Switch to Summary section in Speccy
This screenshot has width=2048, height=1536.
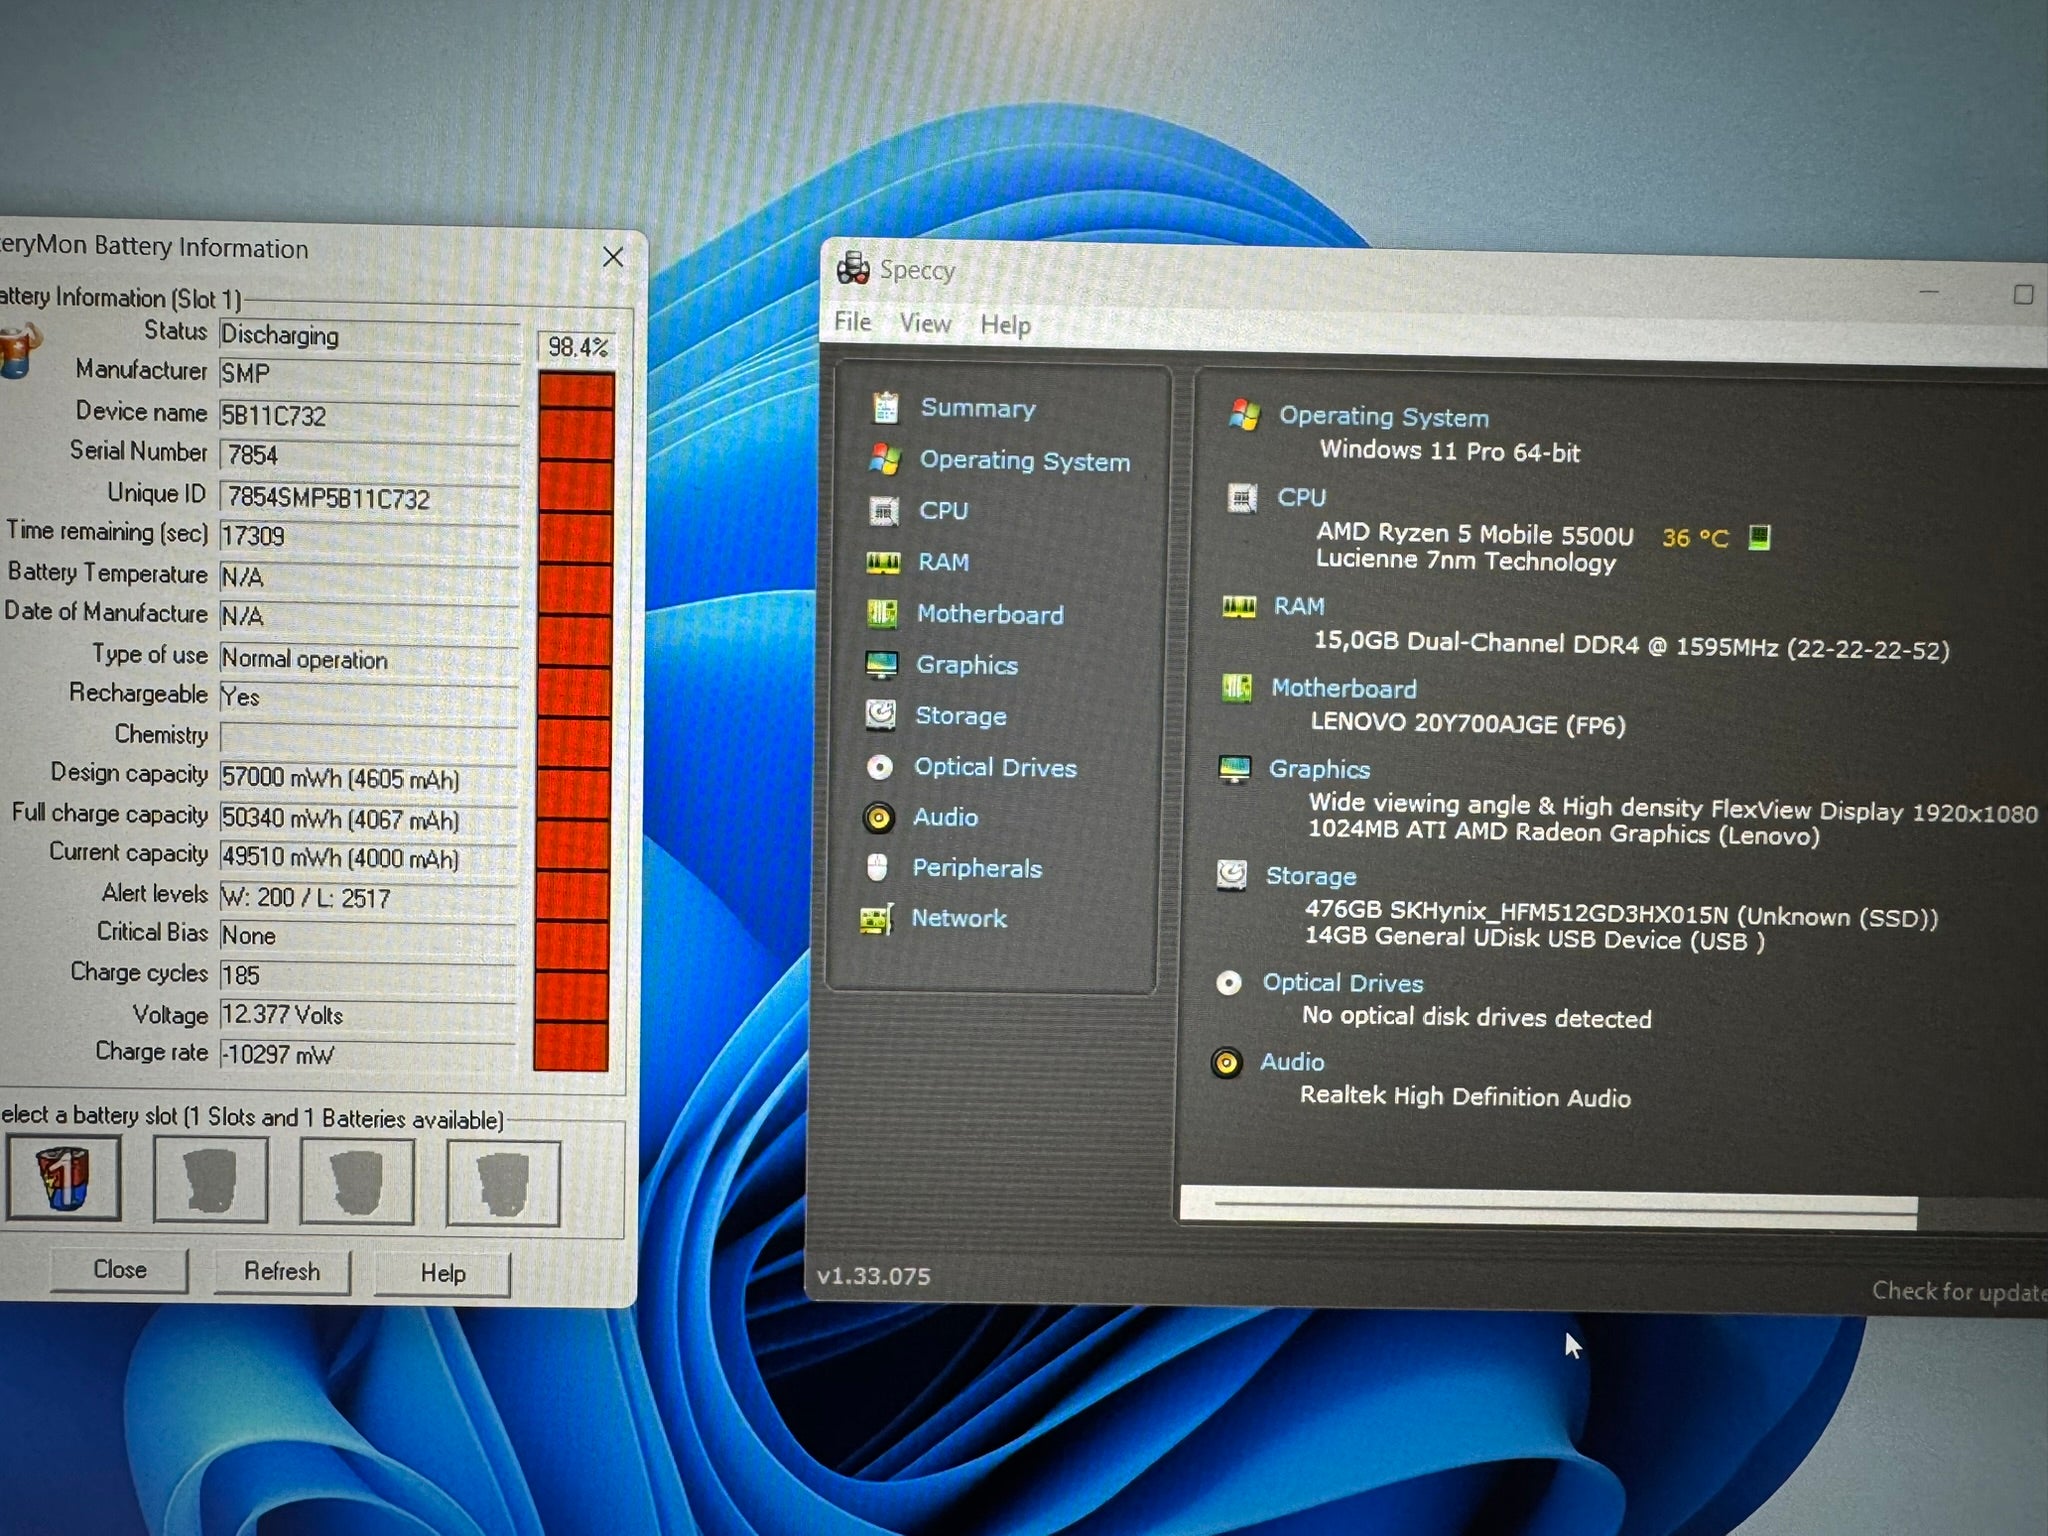tap(978, 408)
